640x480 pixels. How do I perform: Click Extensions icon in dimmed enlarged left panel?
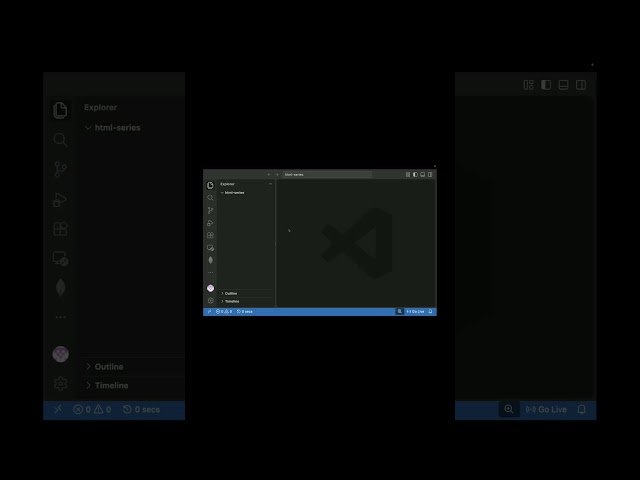click(60, 229)
